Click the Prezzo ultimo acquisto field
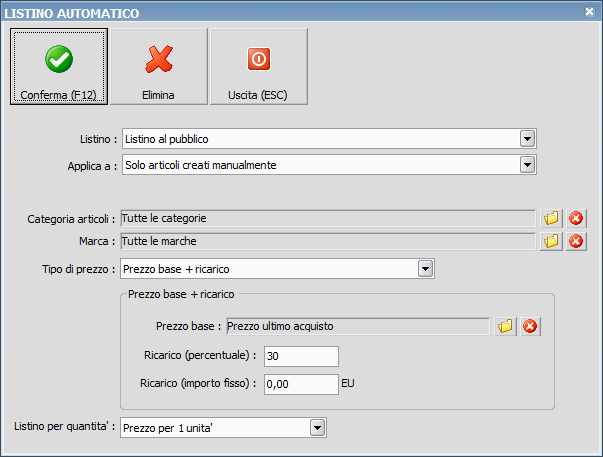Viewport: 603px width, 457px height. coord(358,327)
